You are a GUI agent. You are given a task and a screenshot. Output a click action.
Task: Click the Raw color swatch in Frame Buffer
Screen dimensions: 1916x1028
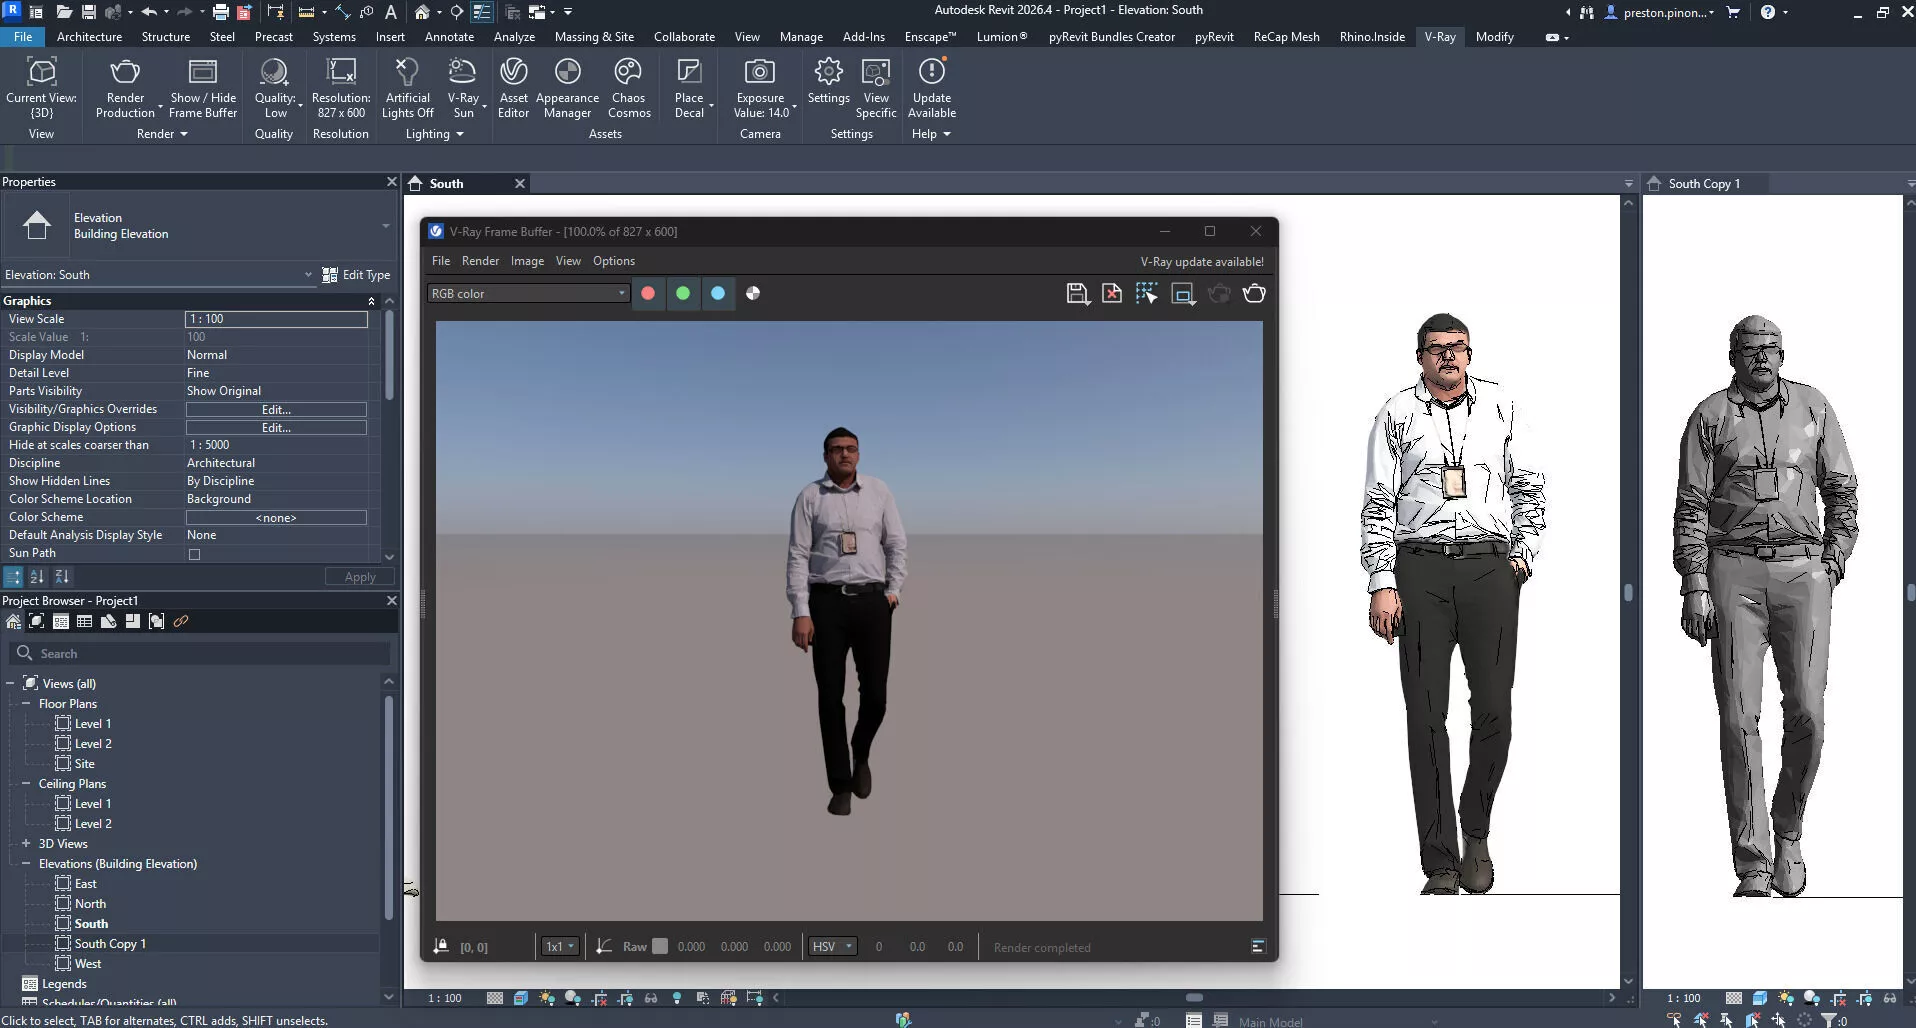pos(660,947)
